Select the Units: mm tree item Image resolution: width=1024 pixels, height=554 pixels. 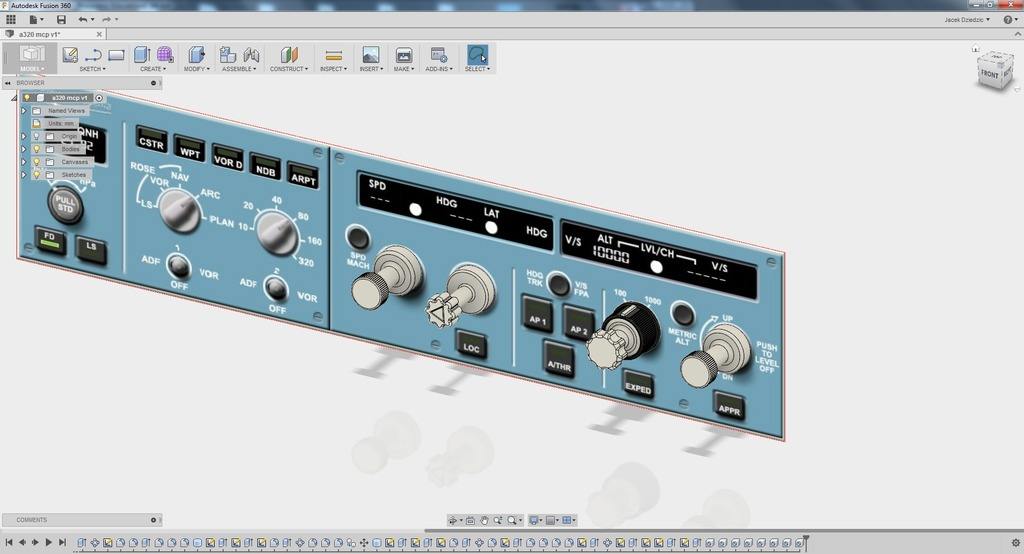pos(61,123)
